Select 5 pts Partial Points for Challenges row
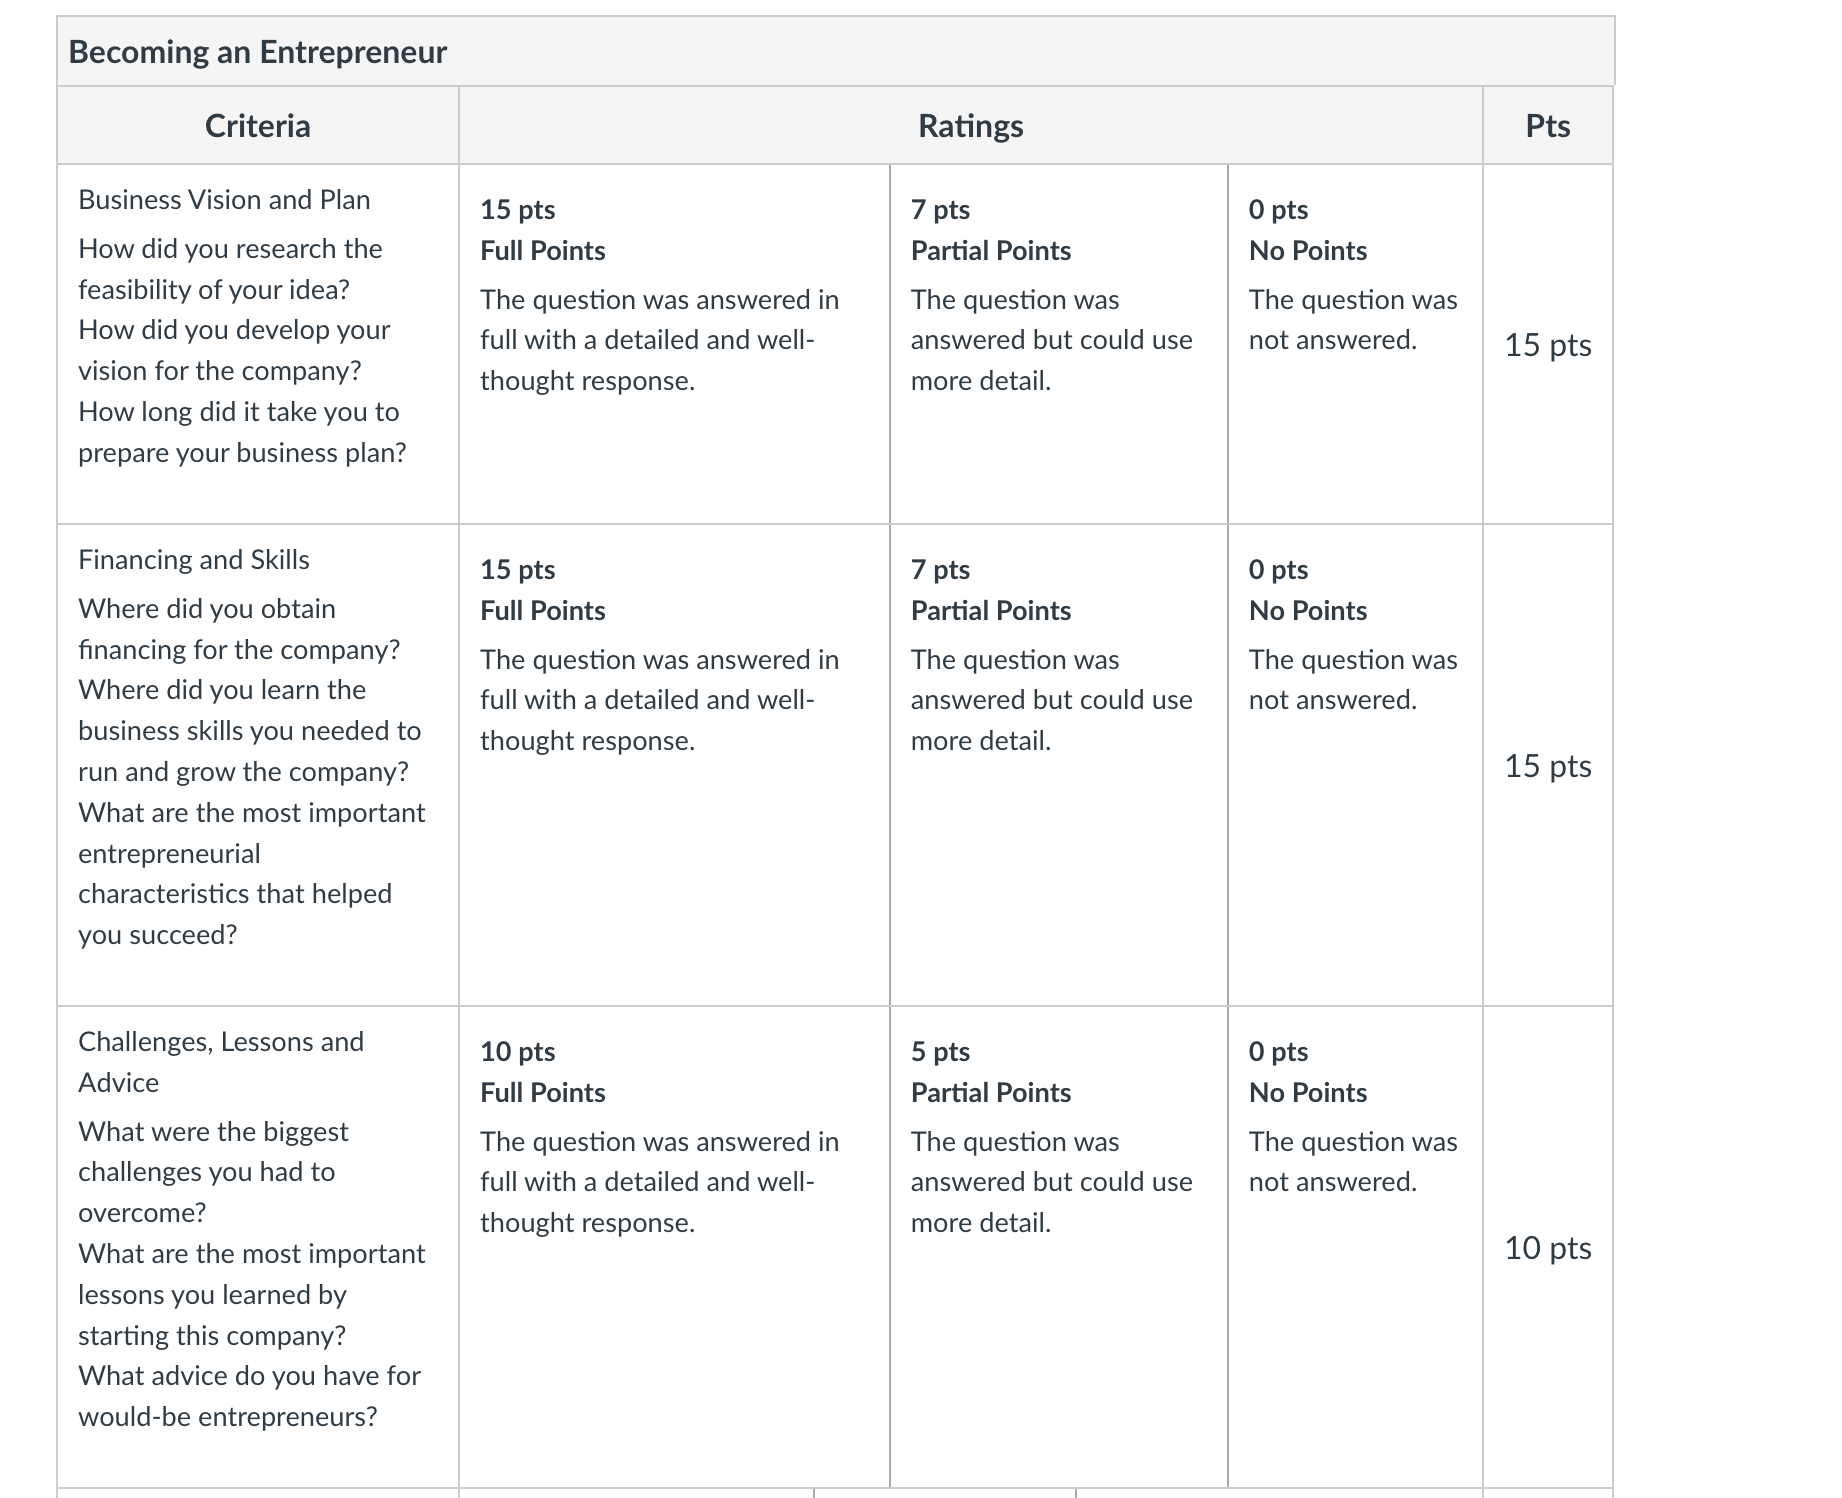Image resolution: width=1842 pixels, height=1498 pixels. [1058, 1247]
